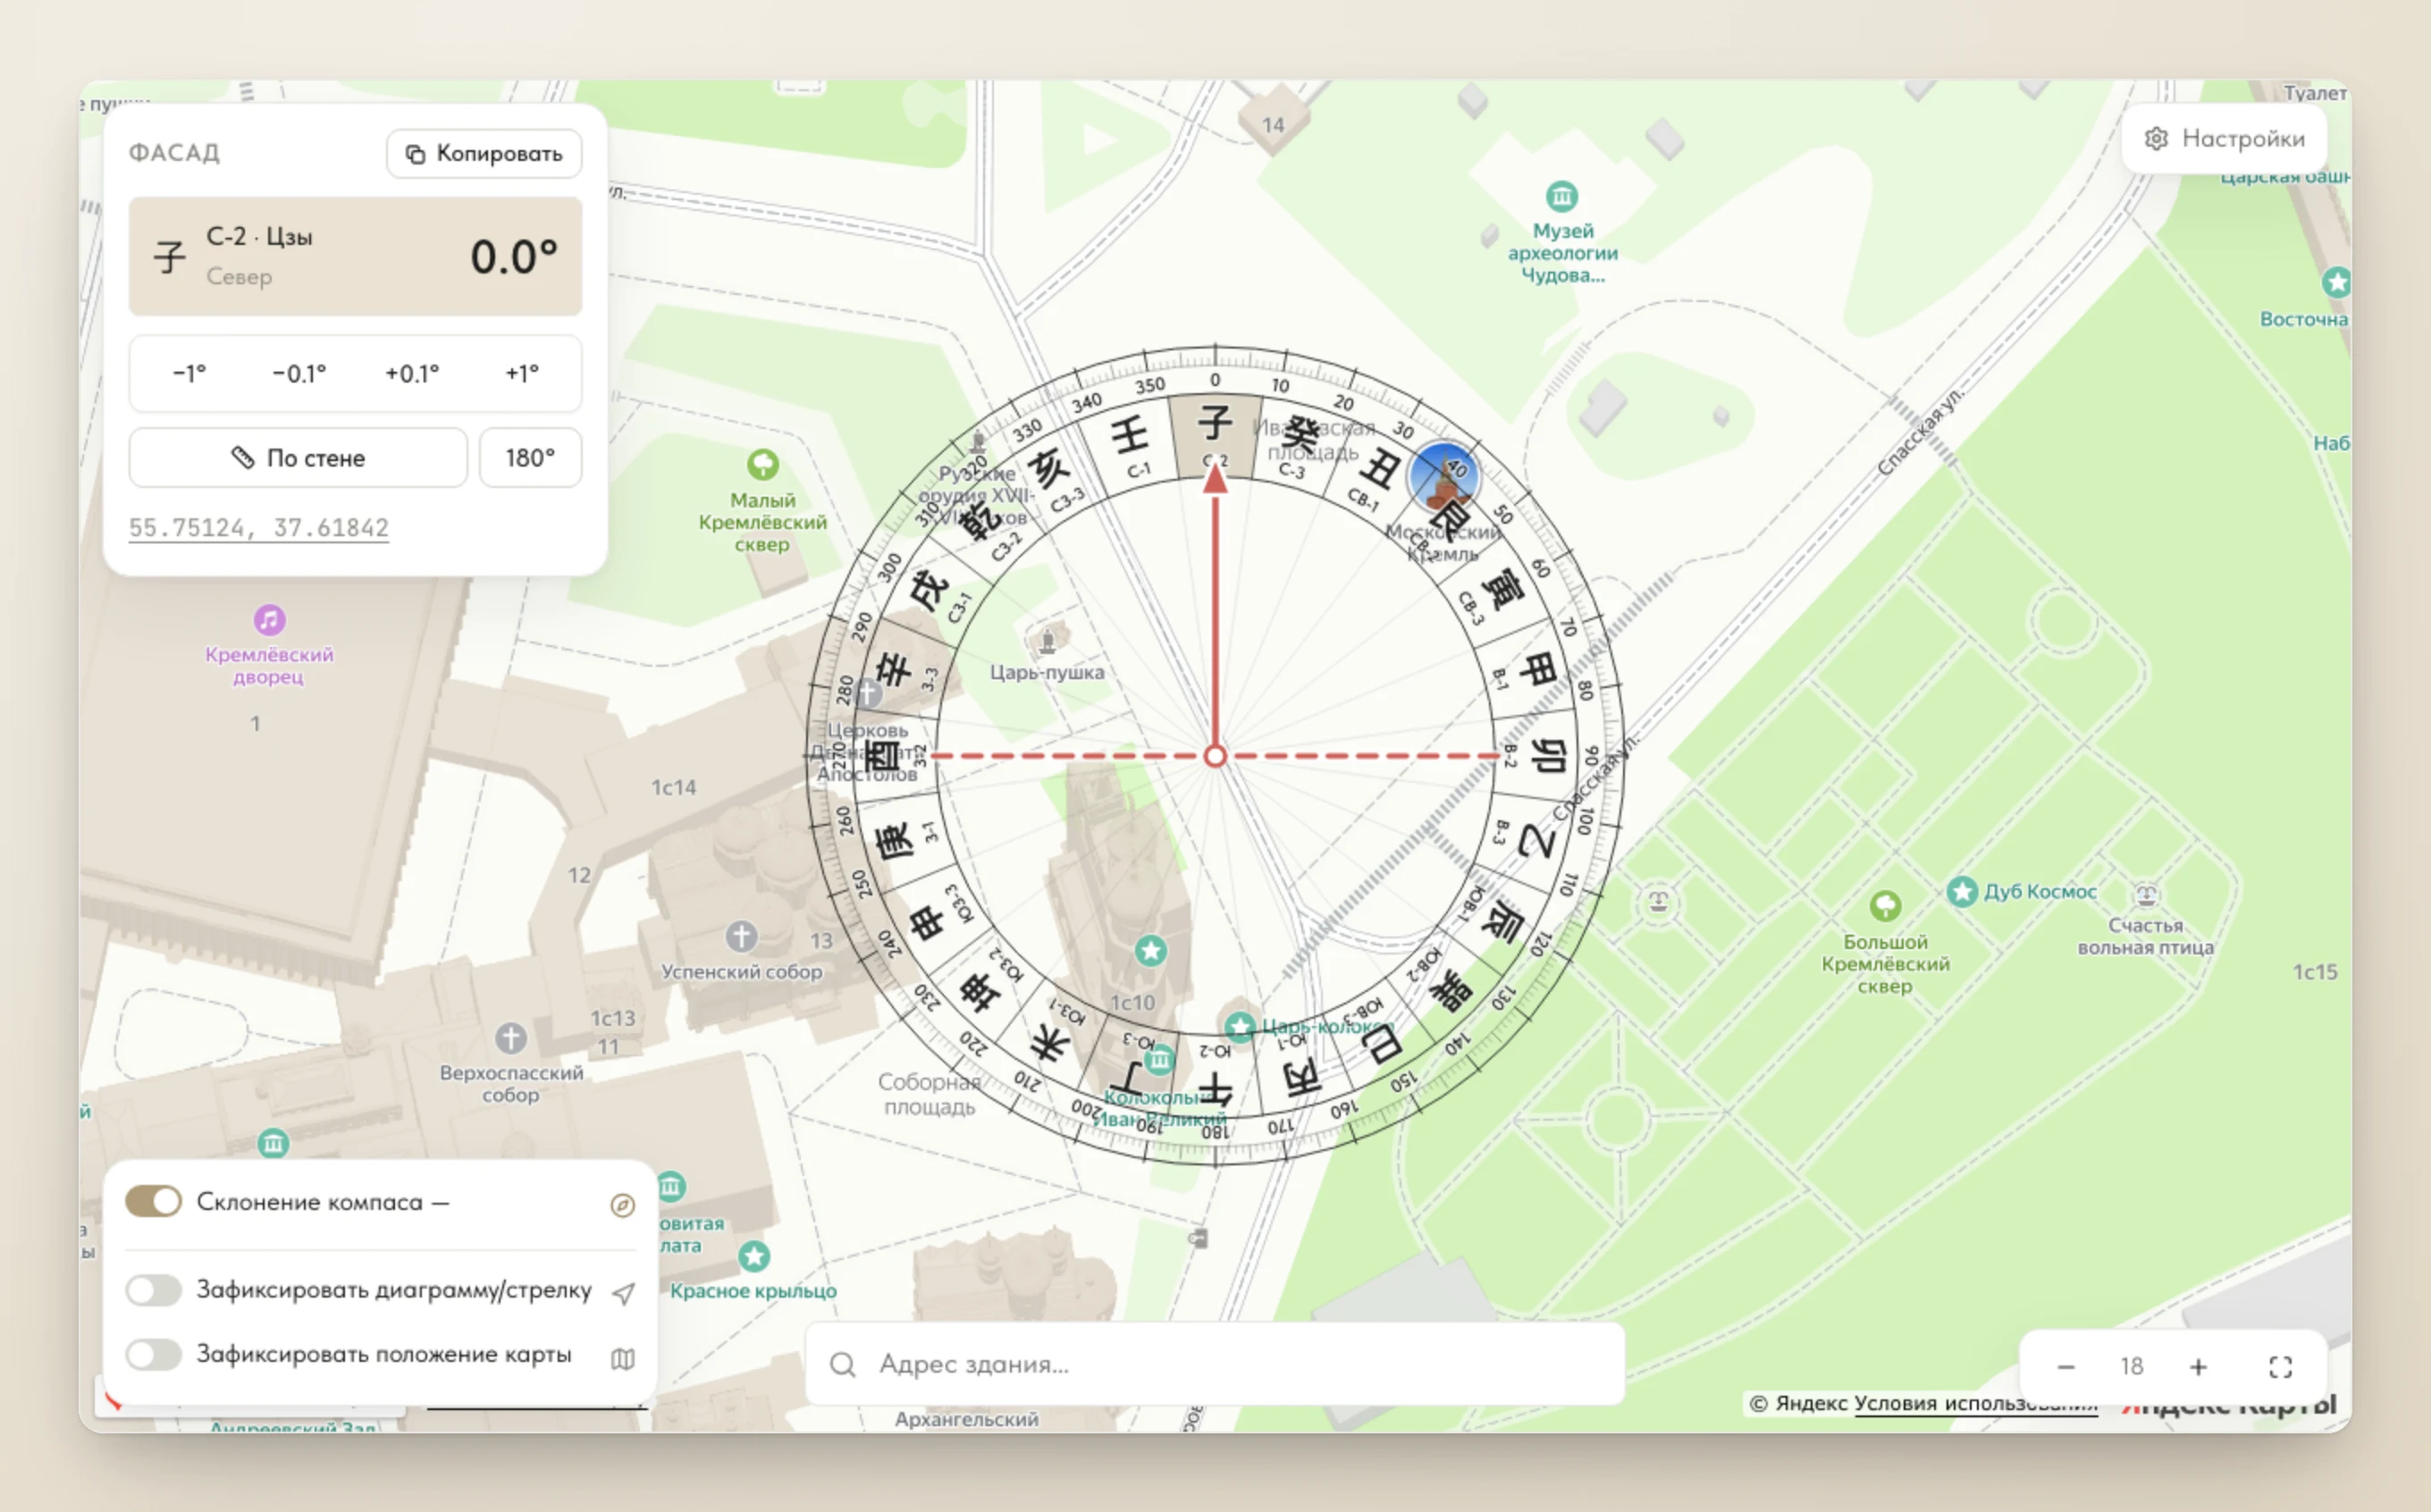Screen dimensions: 2431x1512
Task: Click the С-2 · Цзы direction label
Action: click(259, 237)
